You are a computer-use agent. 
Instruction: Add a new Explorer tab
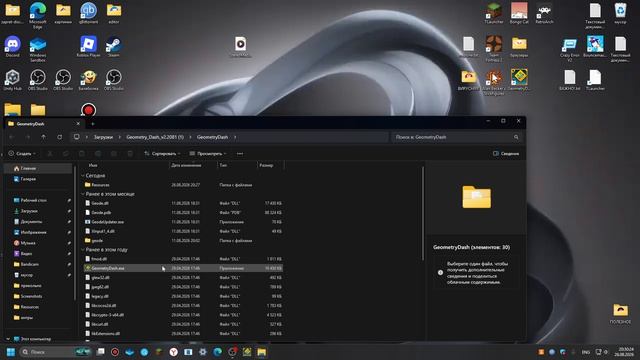93,124
